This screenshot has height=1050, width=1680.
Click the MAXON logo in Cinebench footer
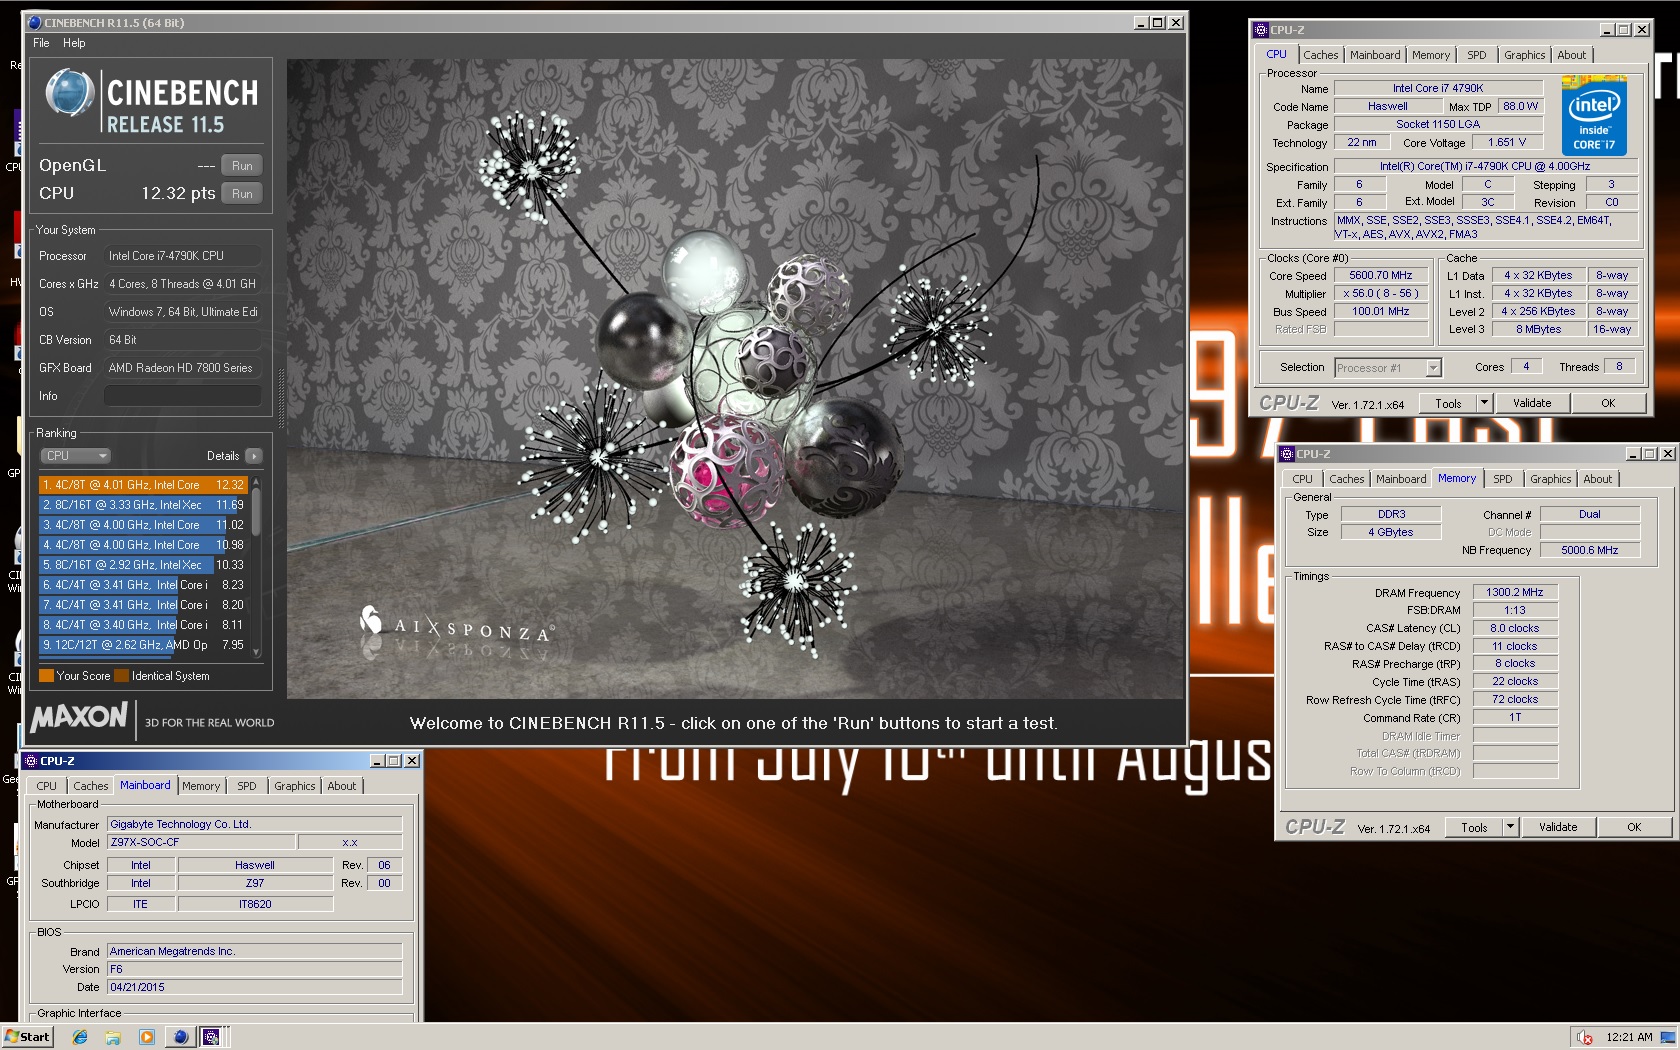pos(80,717)
